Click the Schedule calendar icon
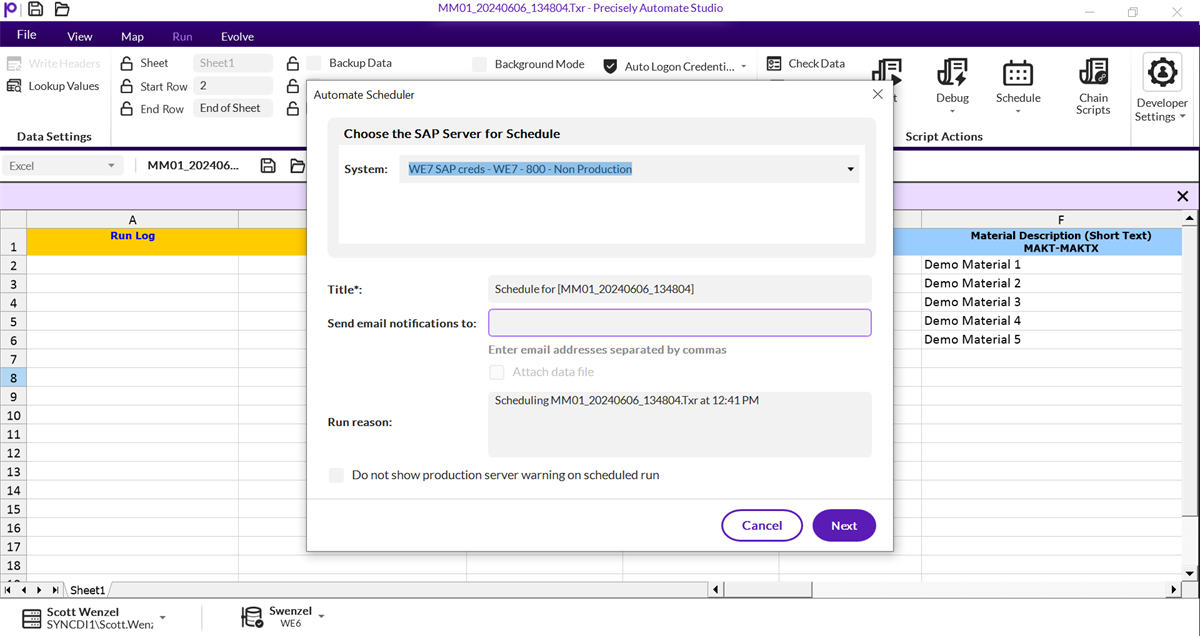The height and width of the screenshot is (636, 1200). tap(1018, 72)
